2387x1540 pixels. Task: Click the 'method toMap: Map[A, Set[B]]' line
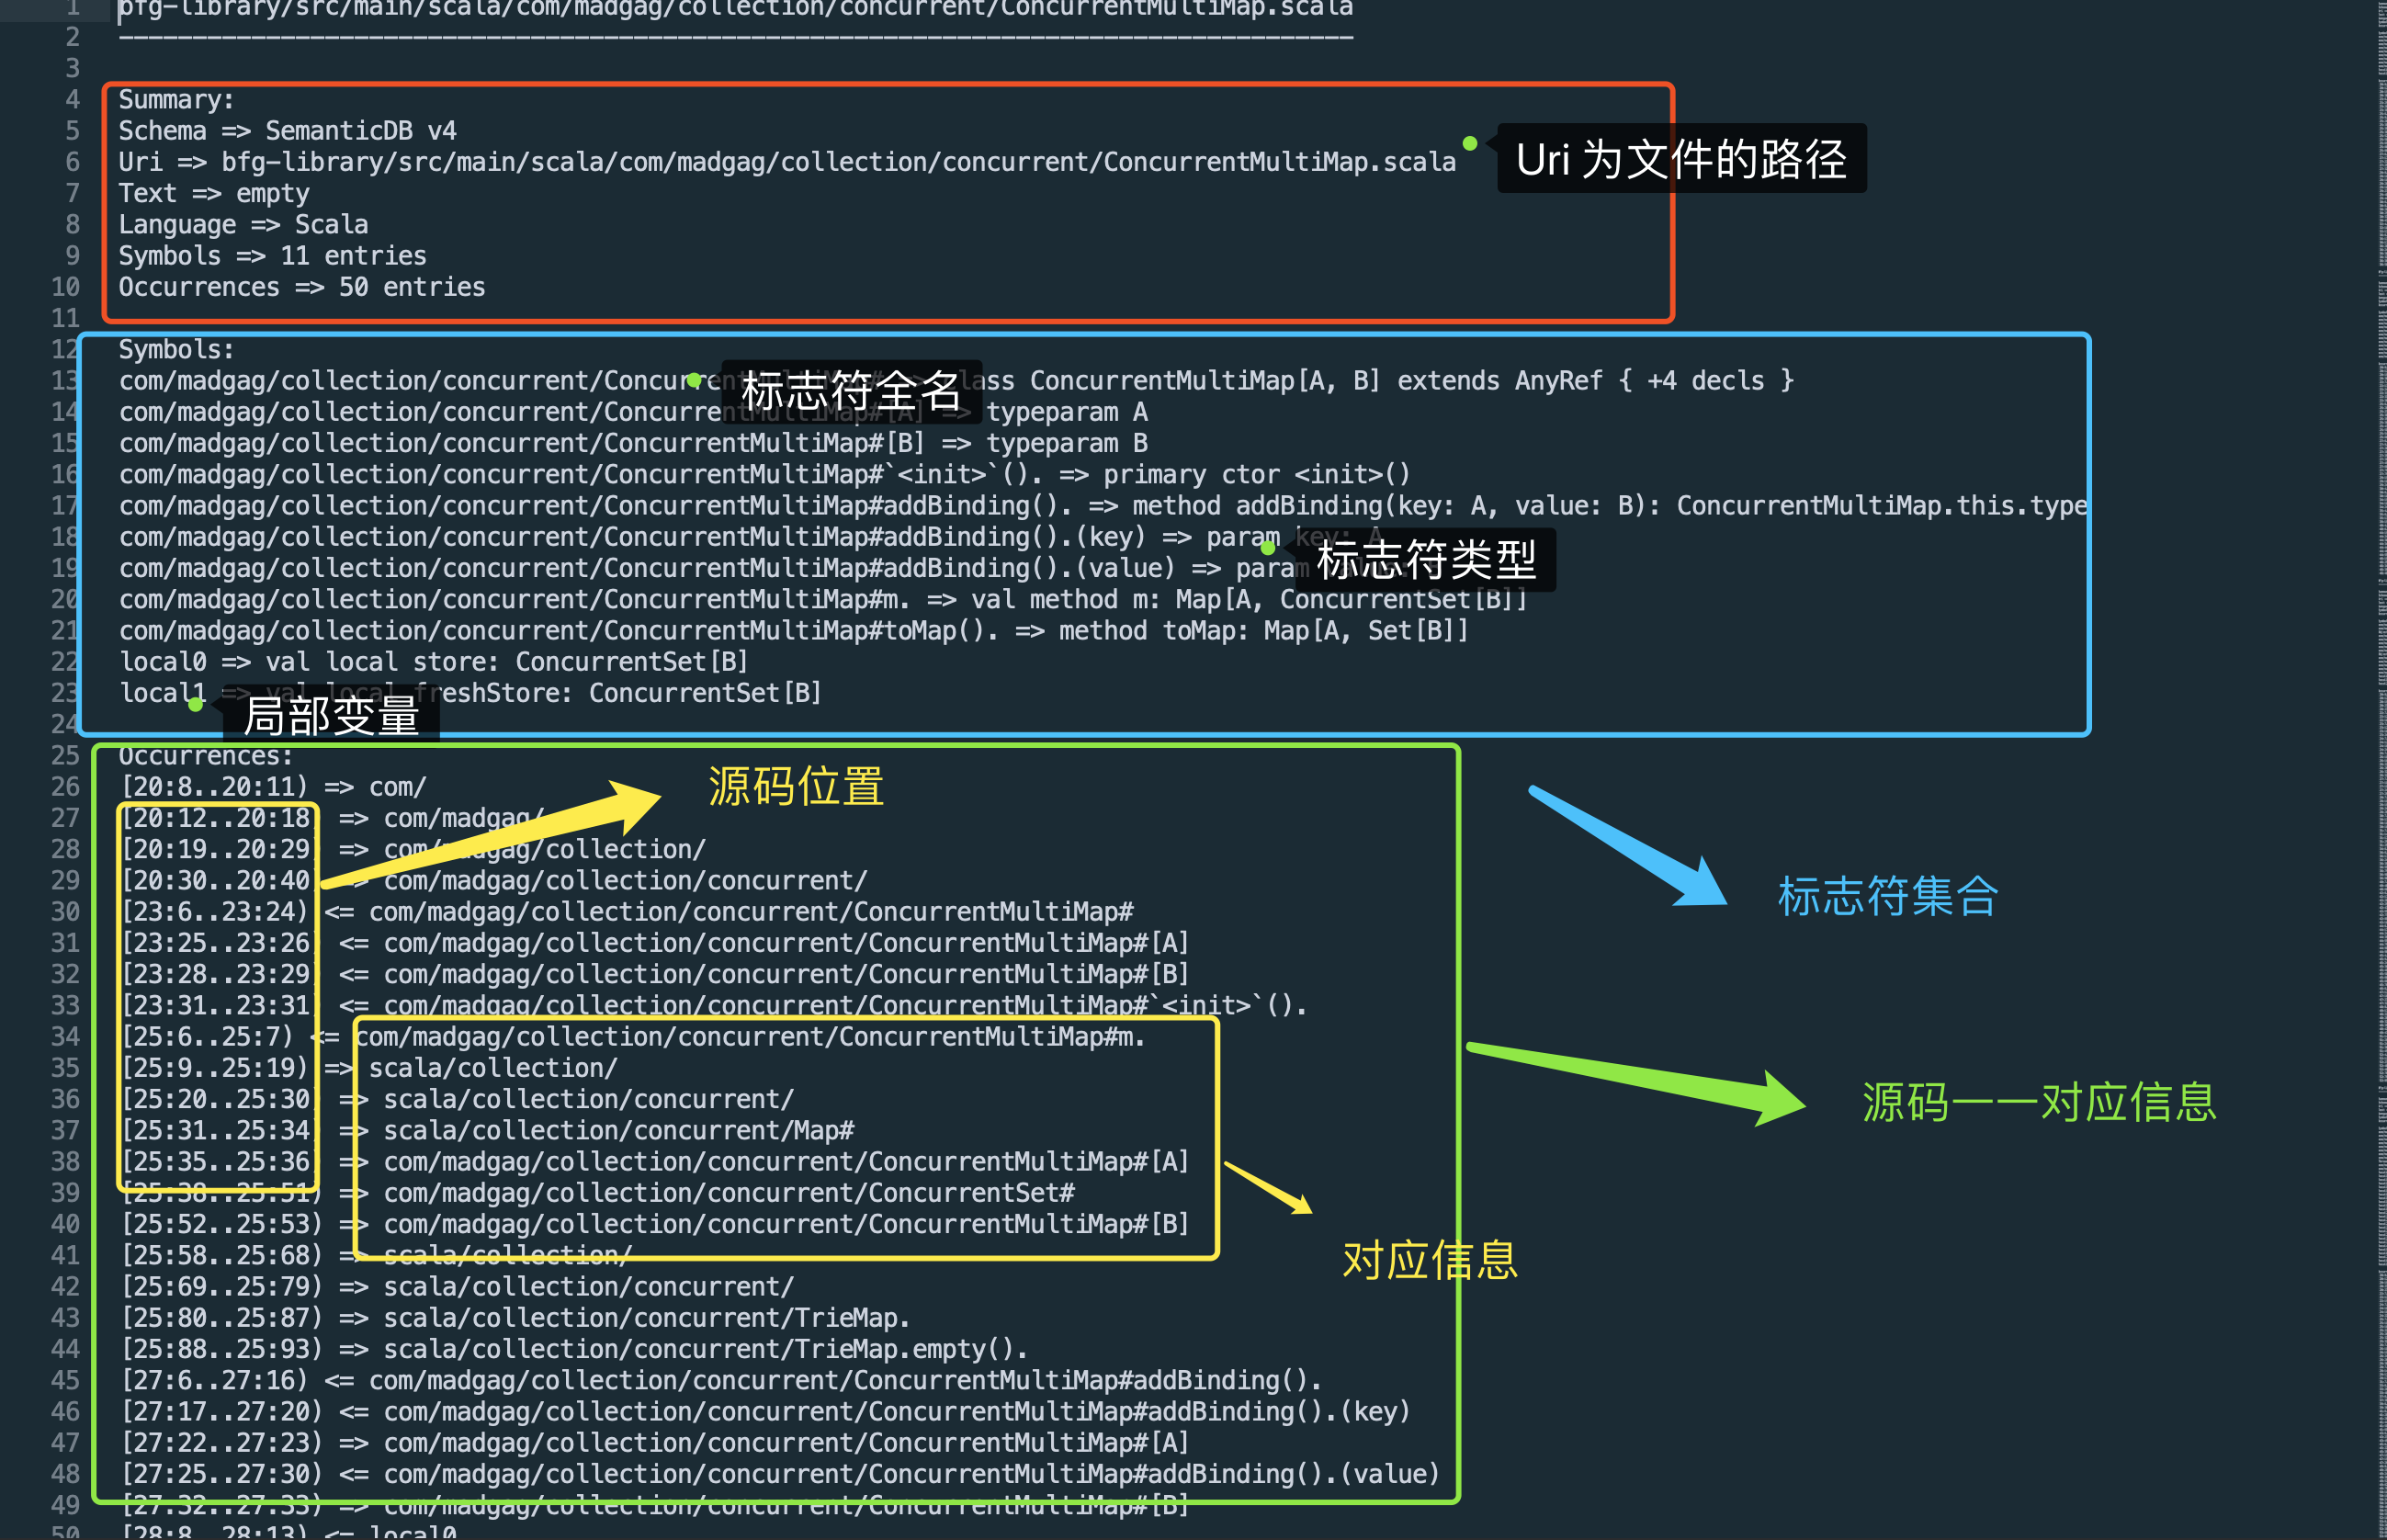[793, 631]
